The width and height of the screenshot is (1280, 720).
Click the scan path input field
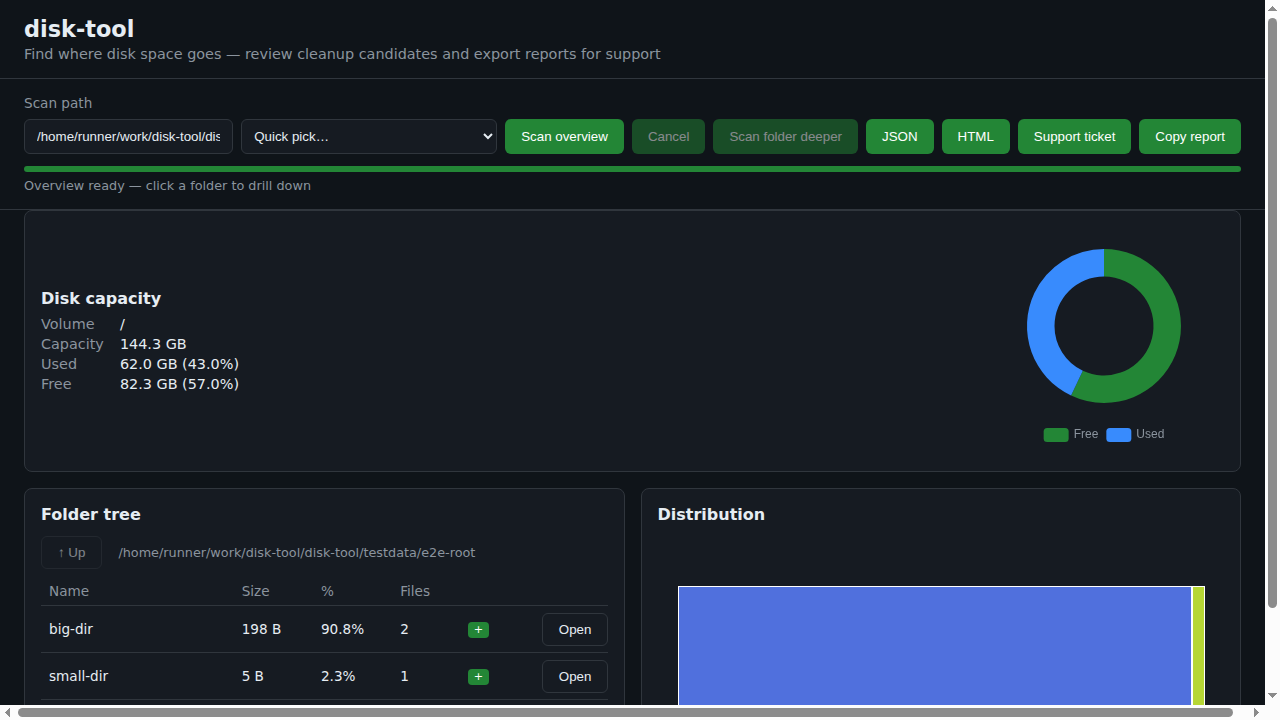point(128,137)
